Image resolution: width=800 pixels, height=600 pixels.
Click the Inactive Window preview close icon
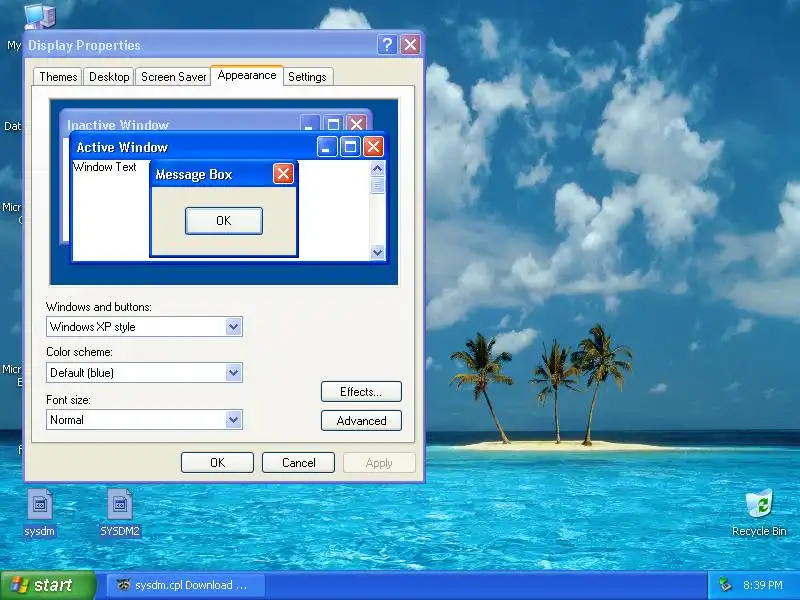click(x=357, y=123)
